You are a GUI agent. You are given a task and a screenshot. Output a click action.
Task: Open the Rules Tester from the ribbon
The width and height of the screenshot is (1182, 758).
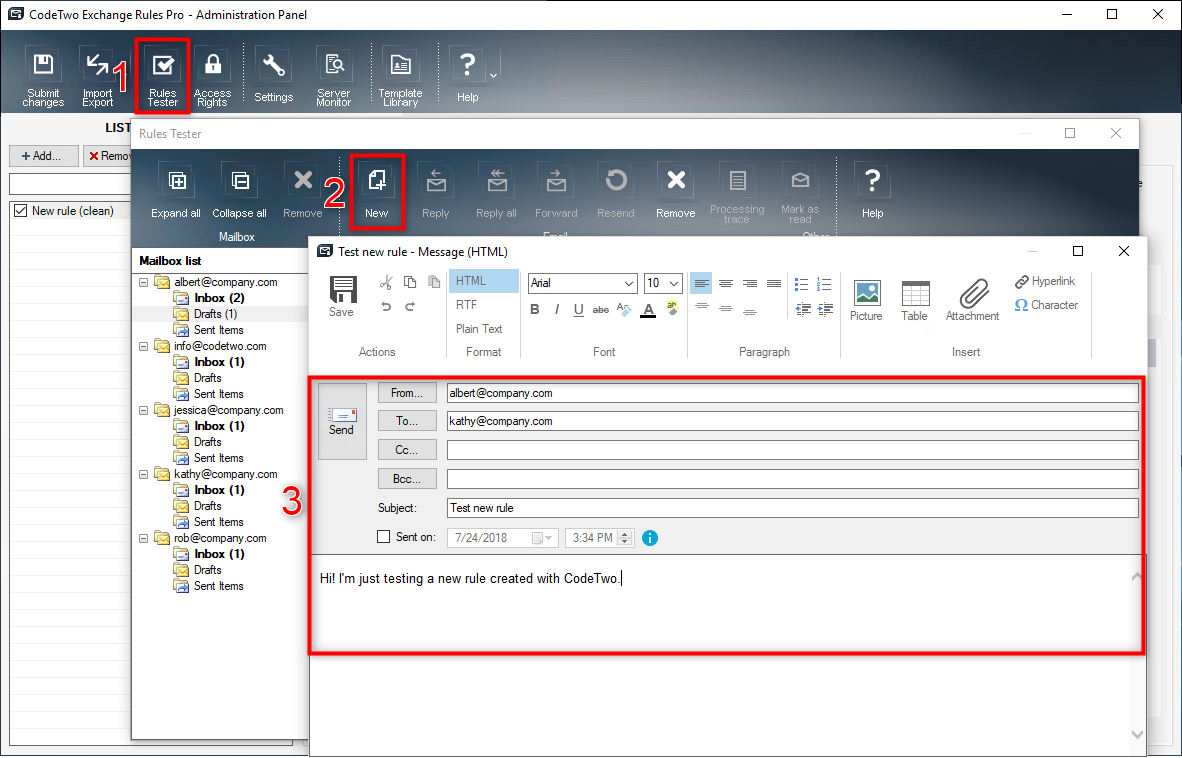point(162,74)
